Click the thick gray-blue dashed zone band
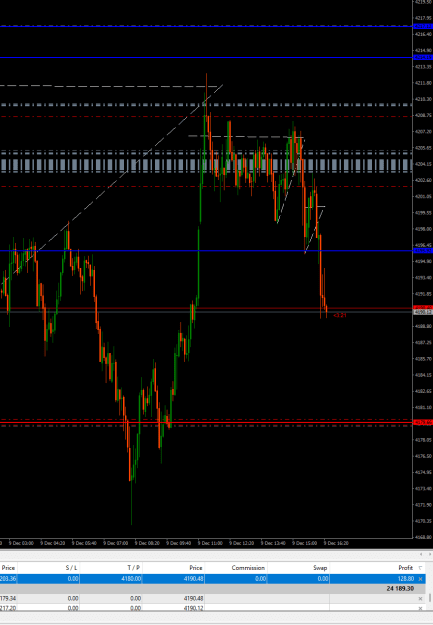Viewport: 433px width, 625px height. click(x=206, y=165)
